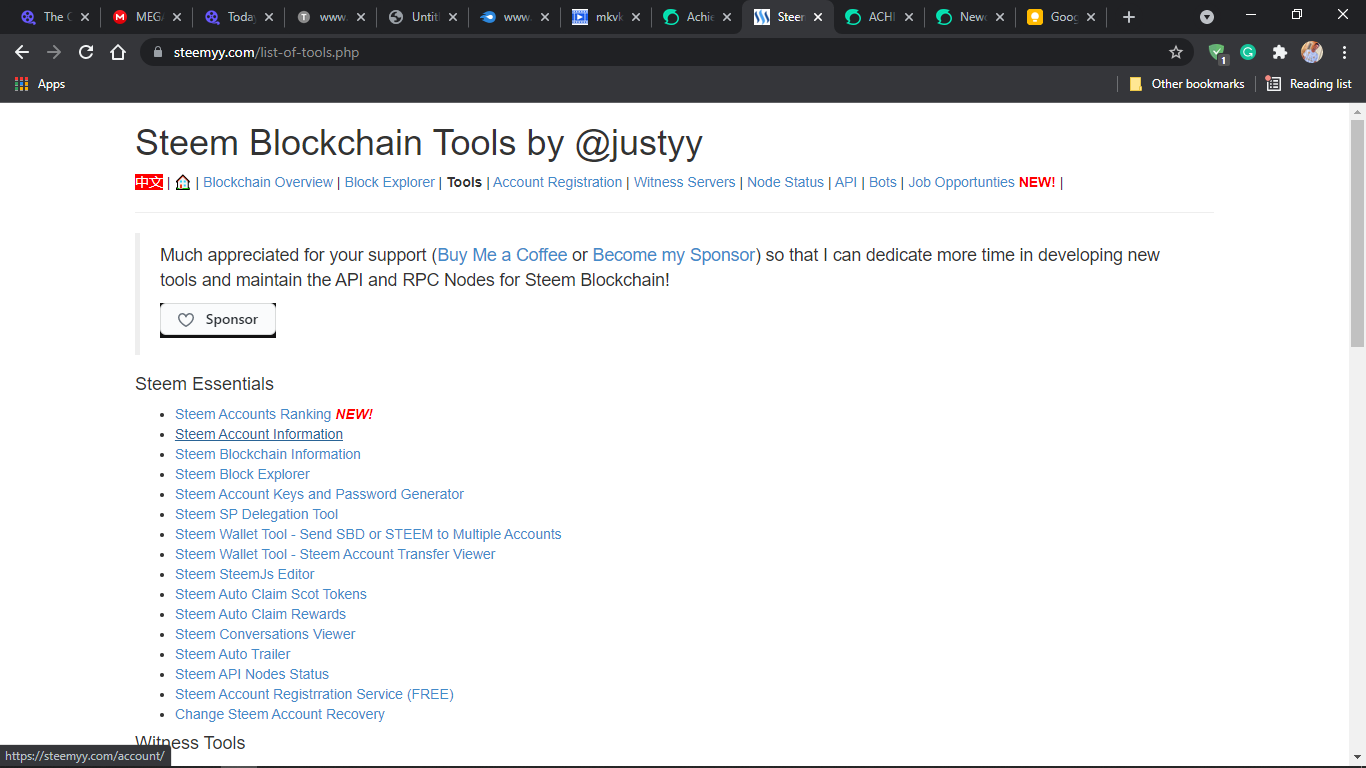The height and width of the screenshot is (768, 1366).
Task: Click Become my Sponsor link
Action: [x=674, y=255]
